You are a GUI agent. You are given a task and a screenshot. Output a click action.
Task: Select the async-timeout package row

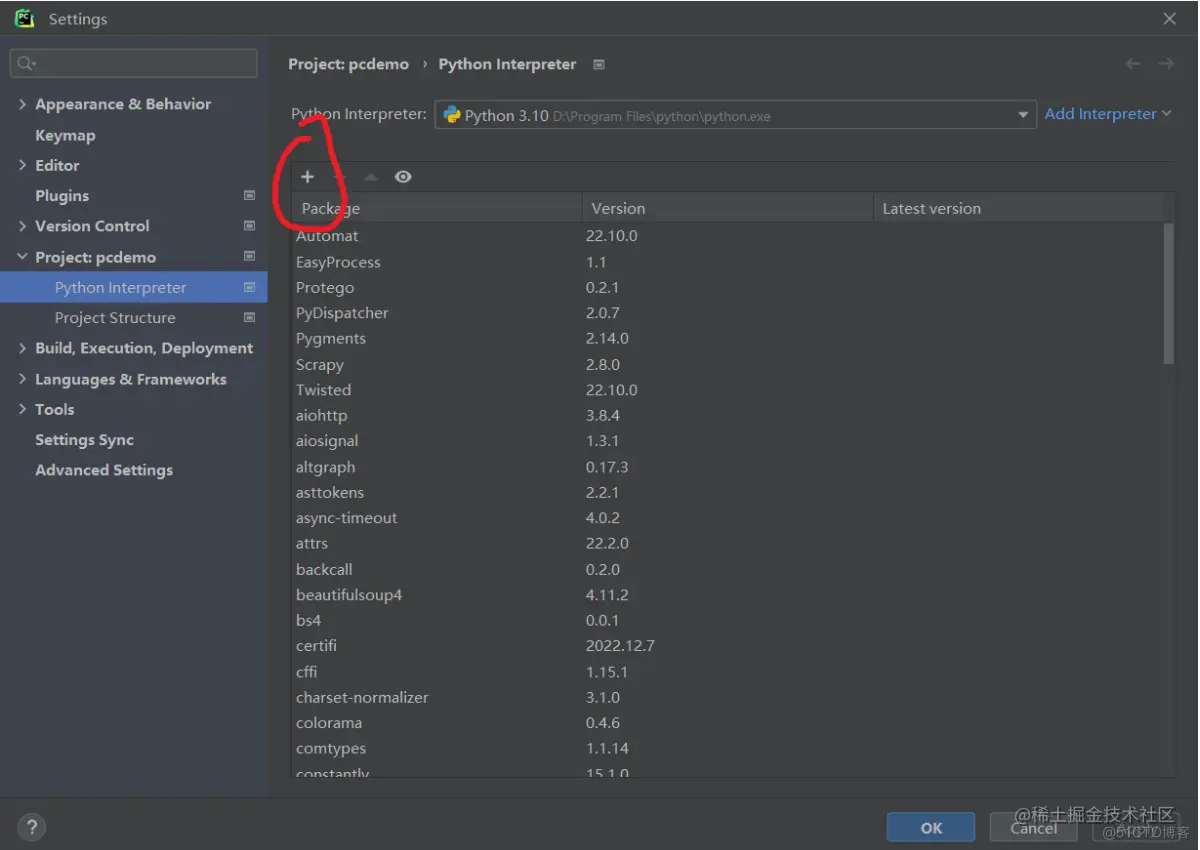(727, 518)
